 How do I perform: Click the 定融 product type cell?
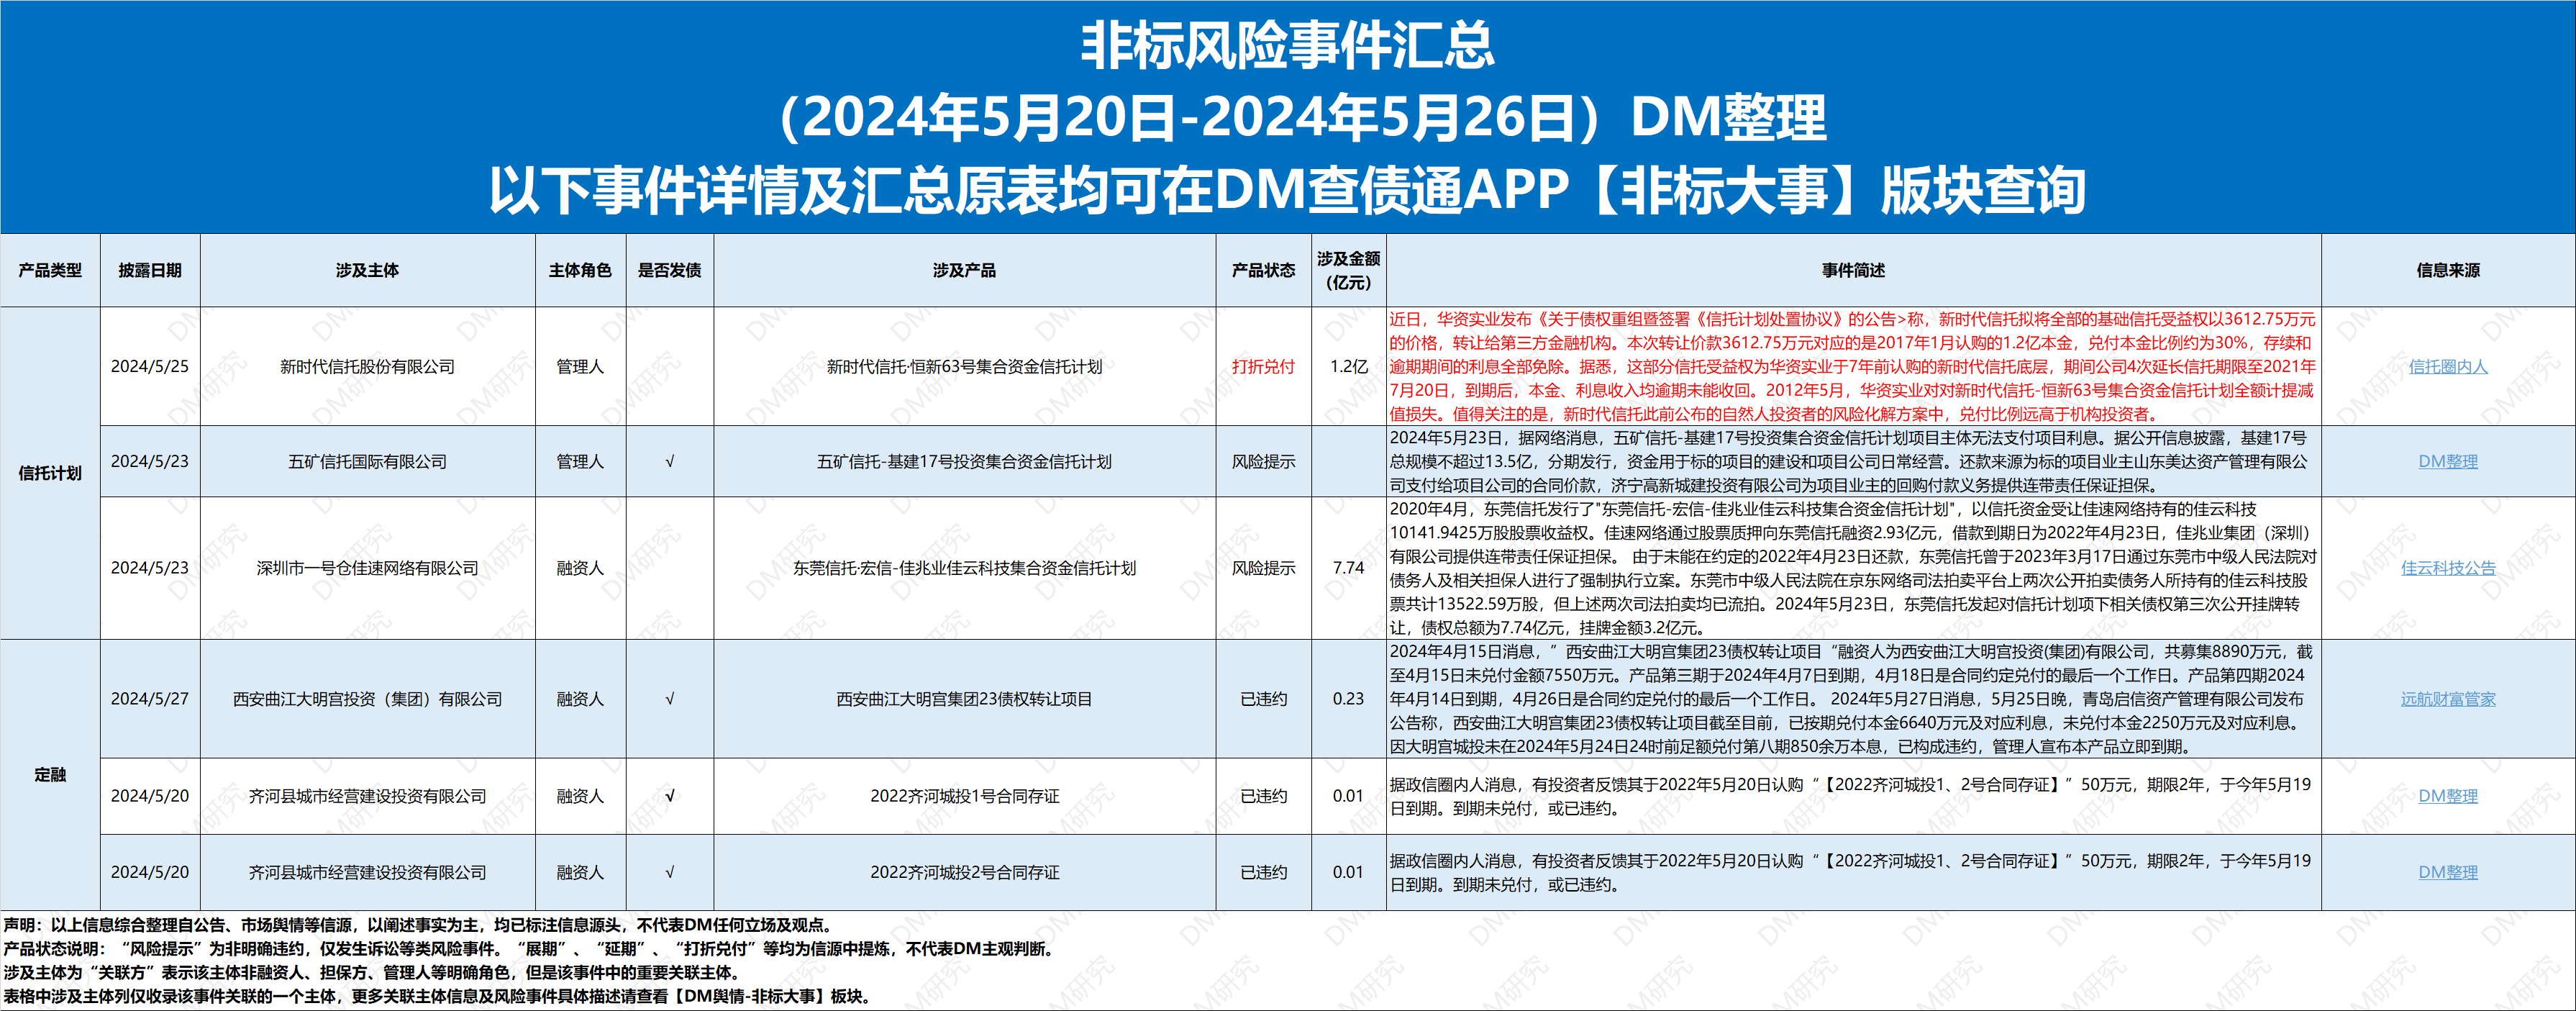point(50,775)
